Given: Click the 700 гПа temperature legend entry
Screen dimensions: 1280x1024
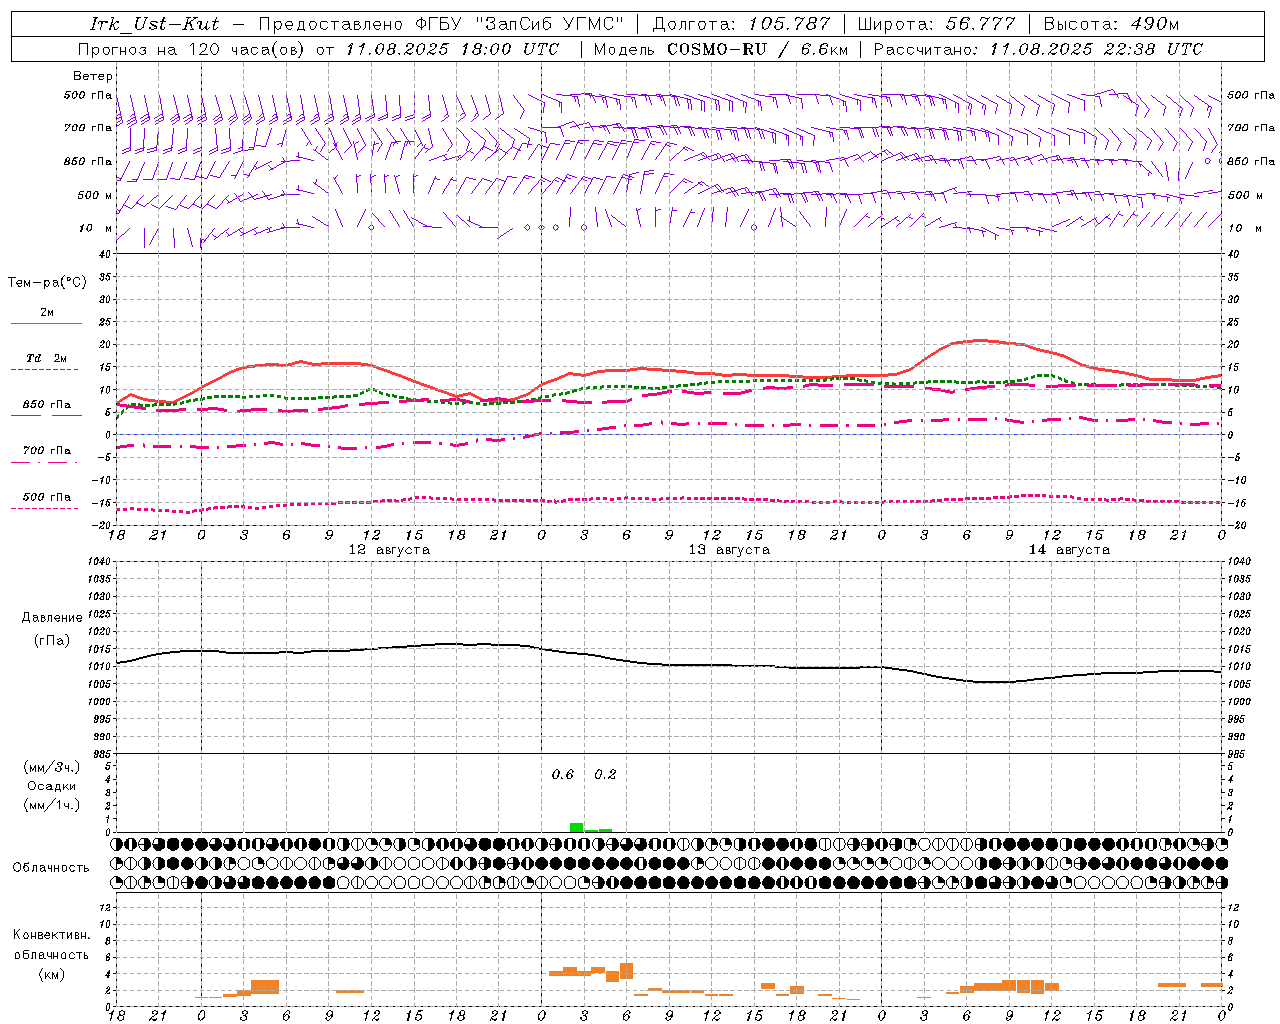Looking at the screenshot, I should click(47, 450).
